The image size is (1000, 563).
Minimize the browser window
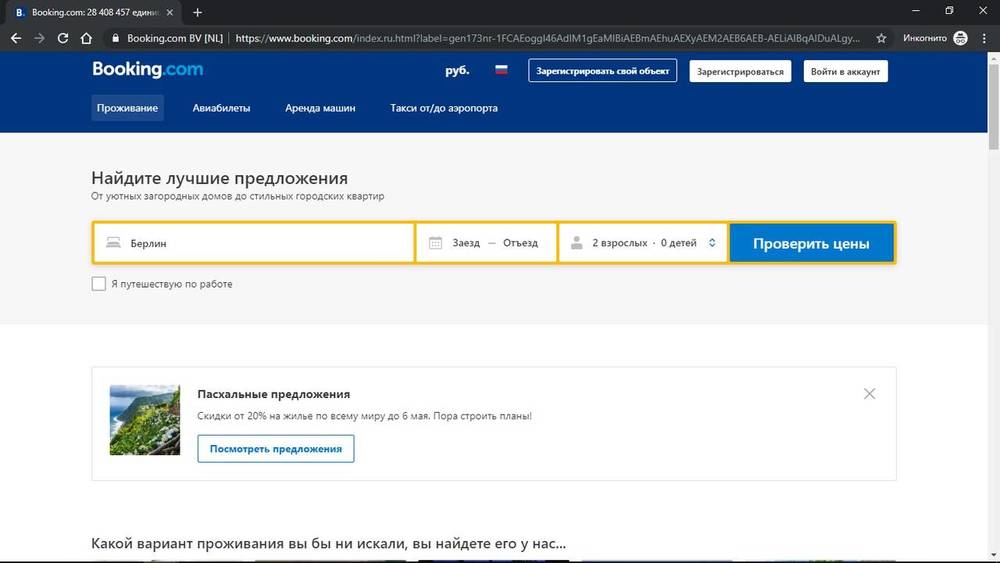tap(916, 11)
